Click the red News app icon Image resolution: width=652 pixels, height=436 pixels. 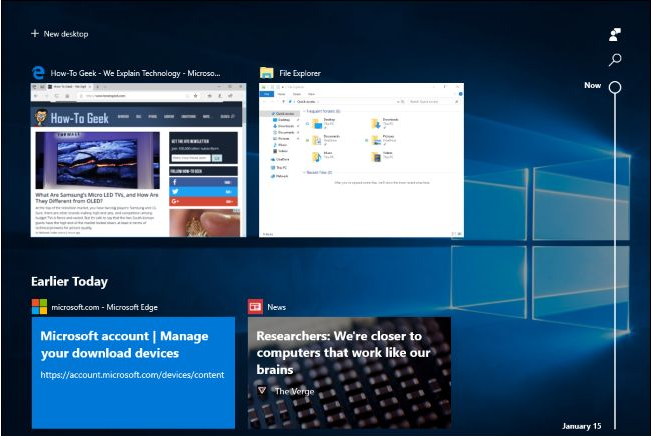click(x=255, y=307)
